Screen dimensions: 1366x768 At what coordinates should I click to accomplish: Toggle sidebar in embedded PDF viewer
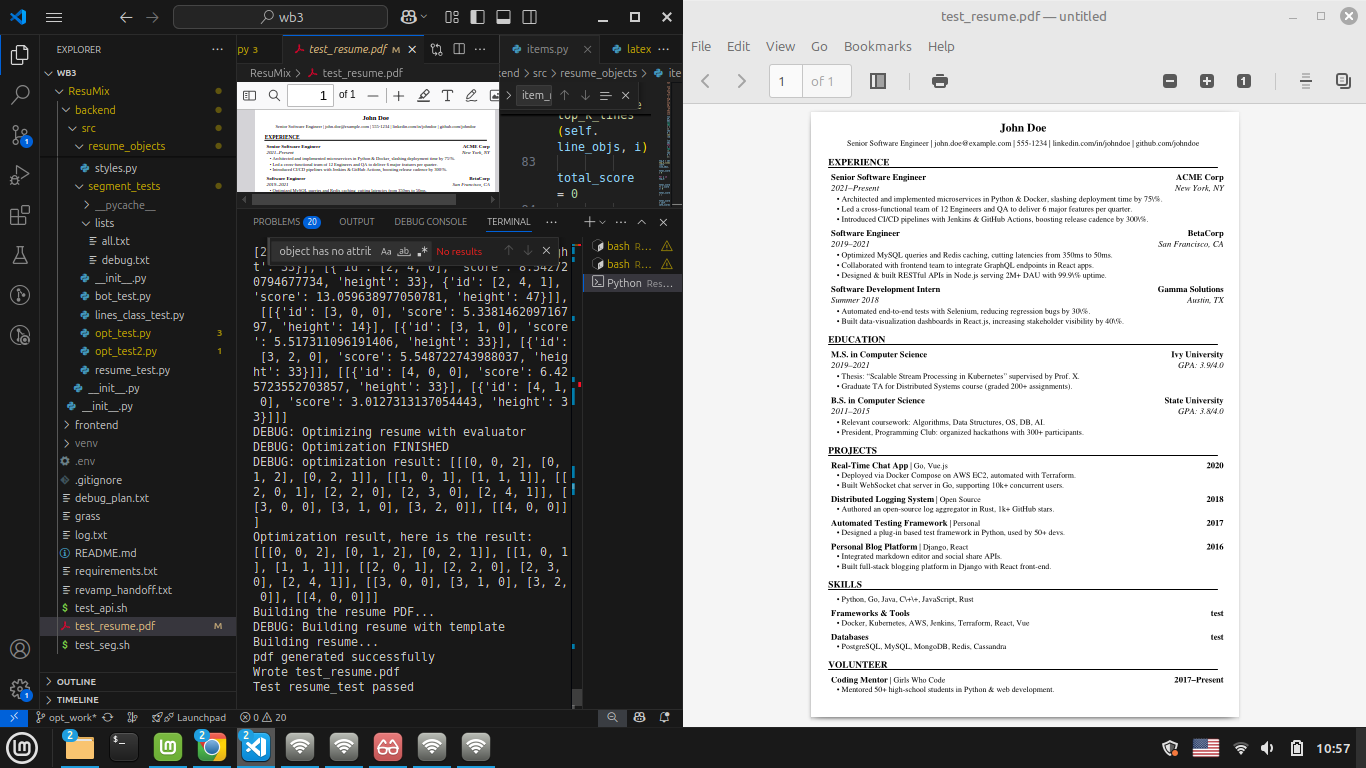(x=251, y=95)
